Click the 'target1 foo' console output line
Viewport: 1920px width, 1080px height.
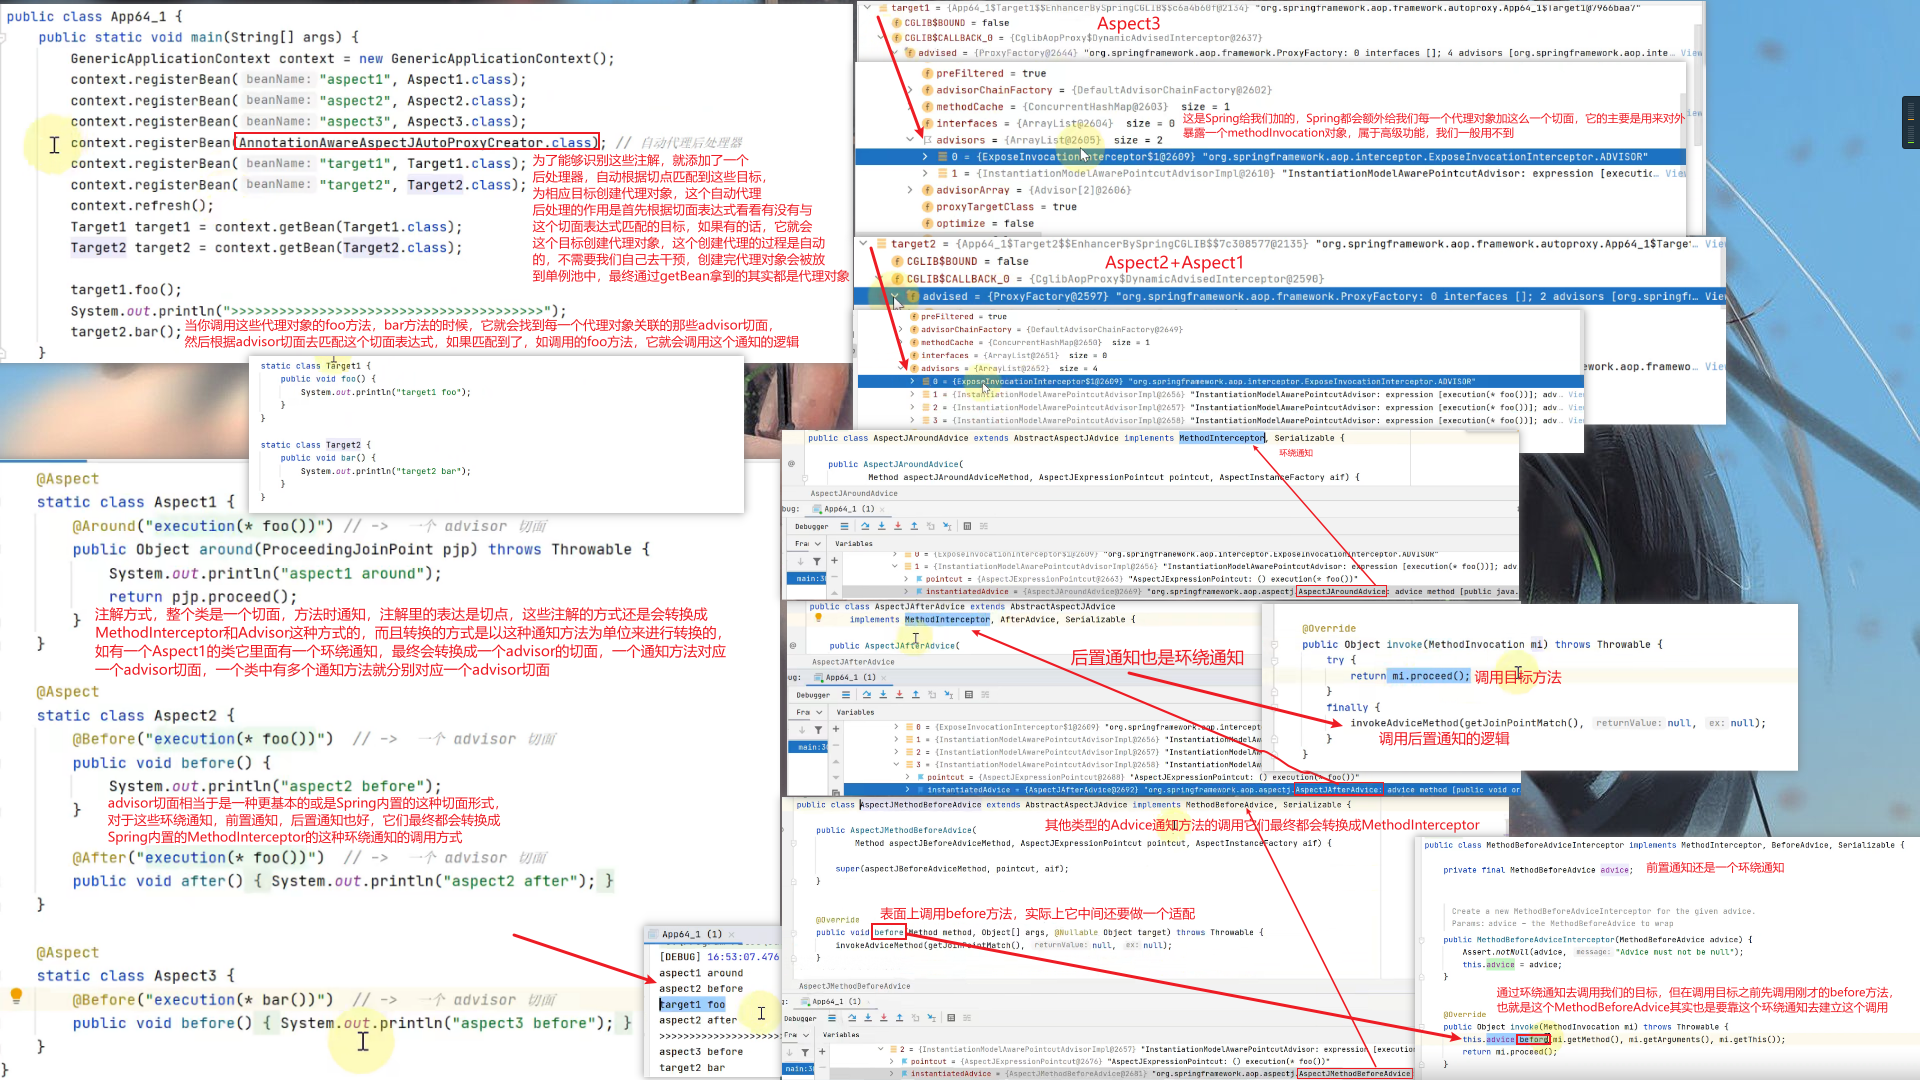(692, 1004)
